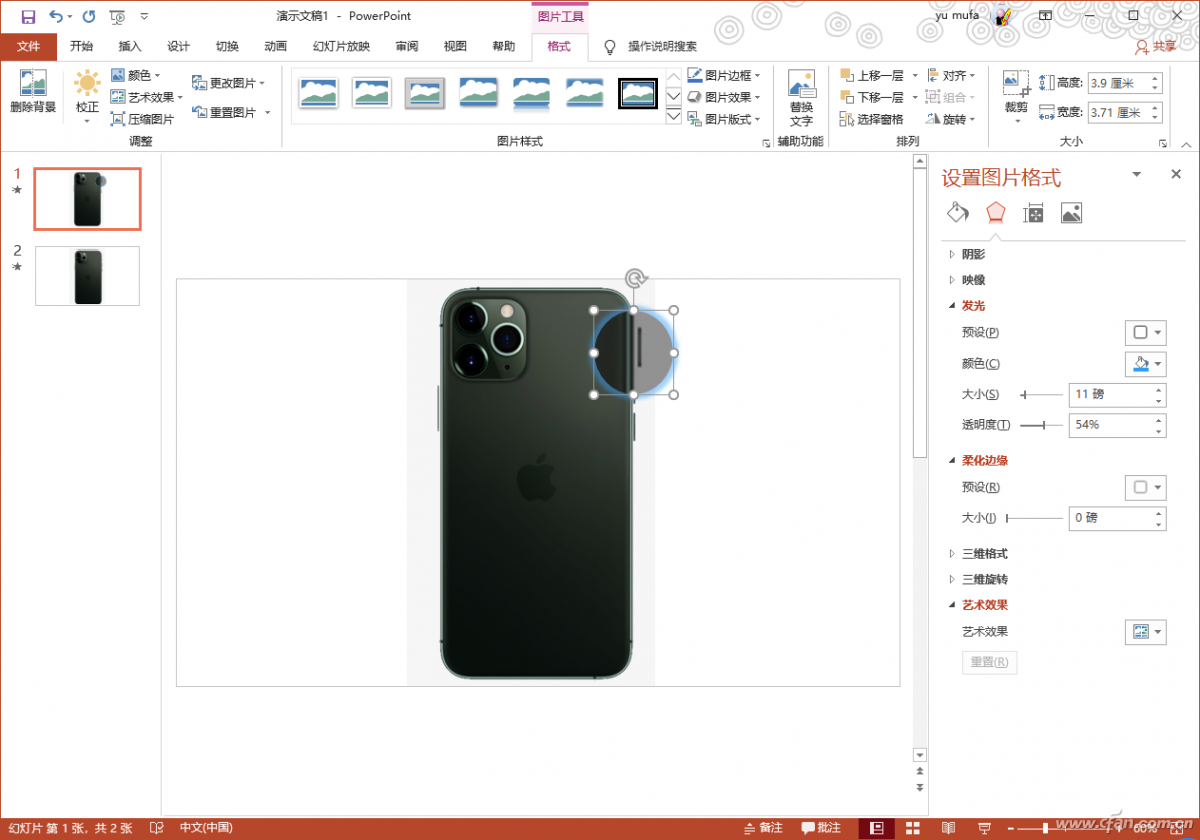The width and height of the screenshot is (1200, 840).
Task: Click 替换文字 alt text button
Action: (x=801, y=98)
